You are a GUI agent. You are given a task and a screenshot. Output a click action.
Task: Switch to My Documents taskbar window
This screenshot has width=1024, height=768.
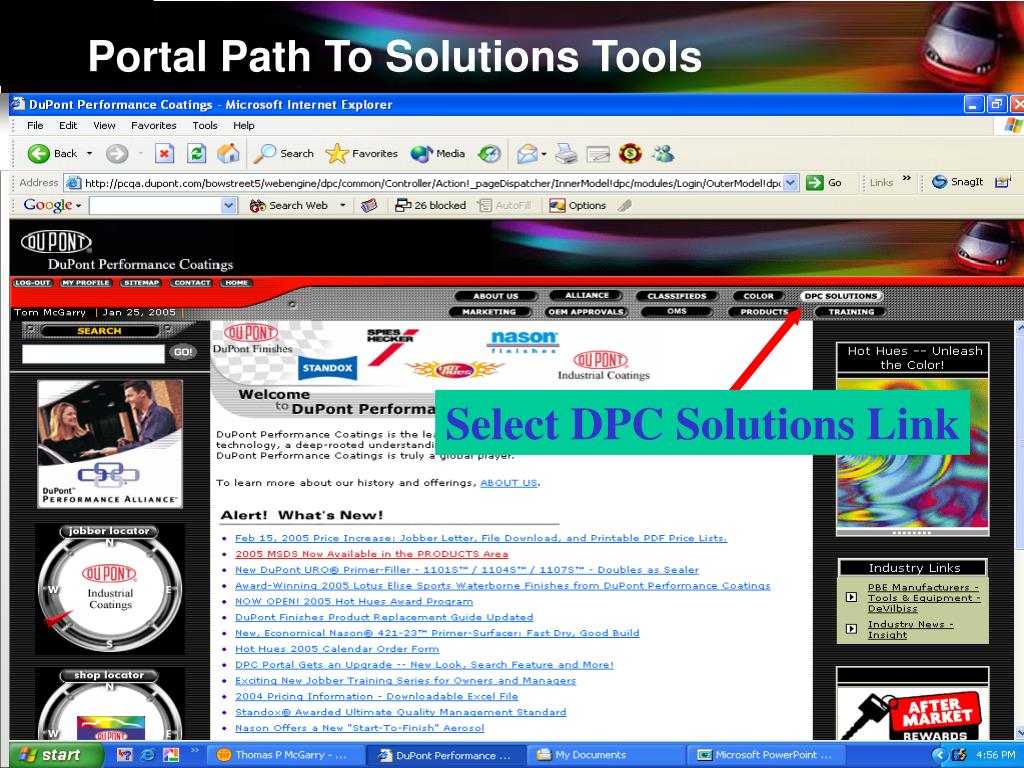tap(603, 755)
